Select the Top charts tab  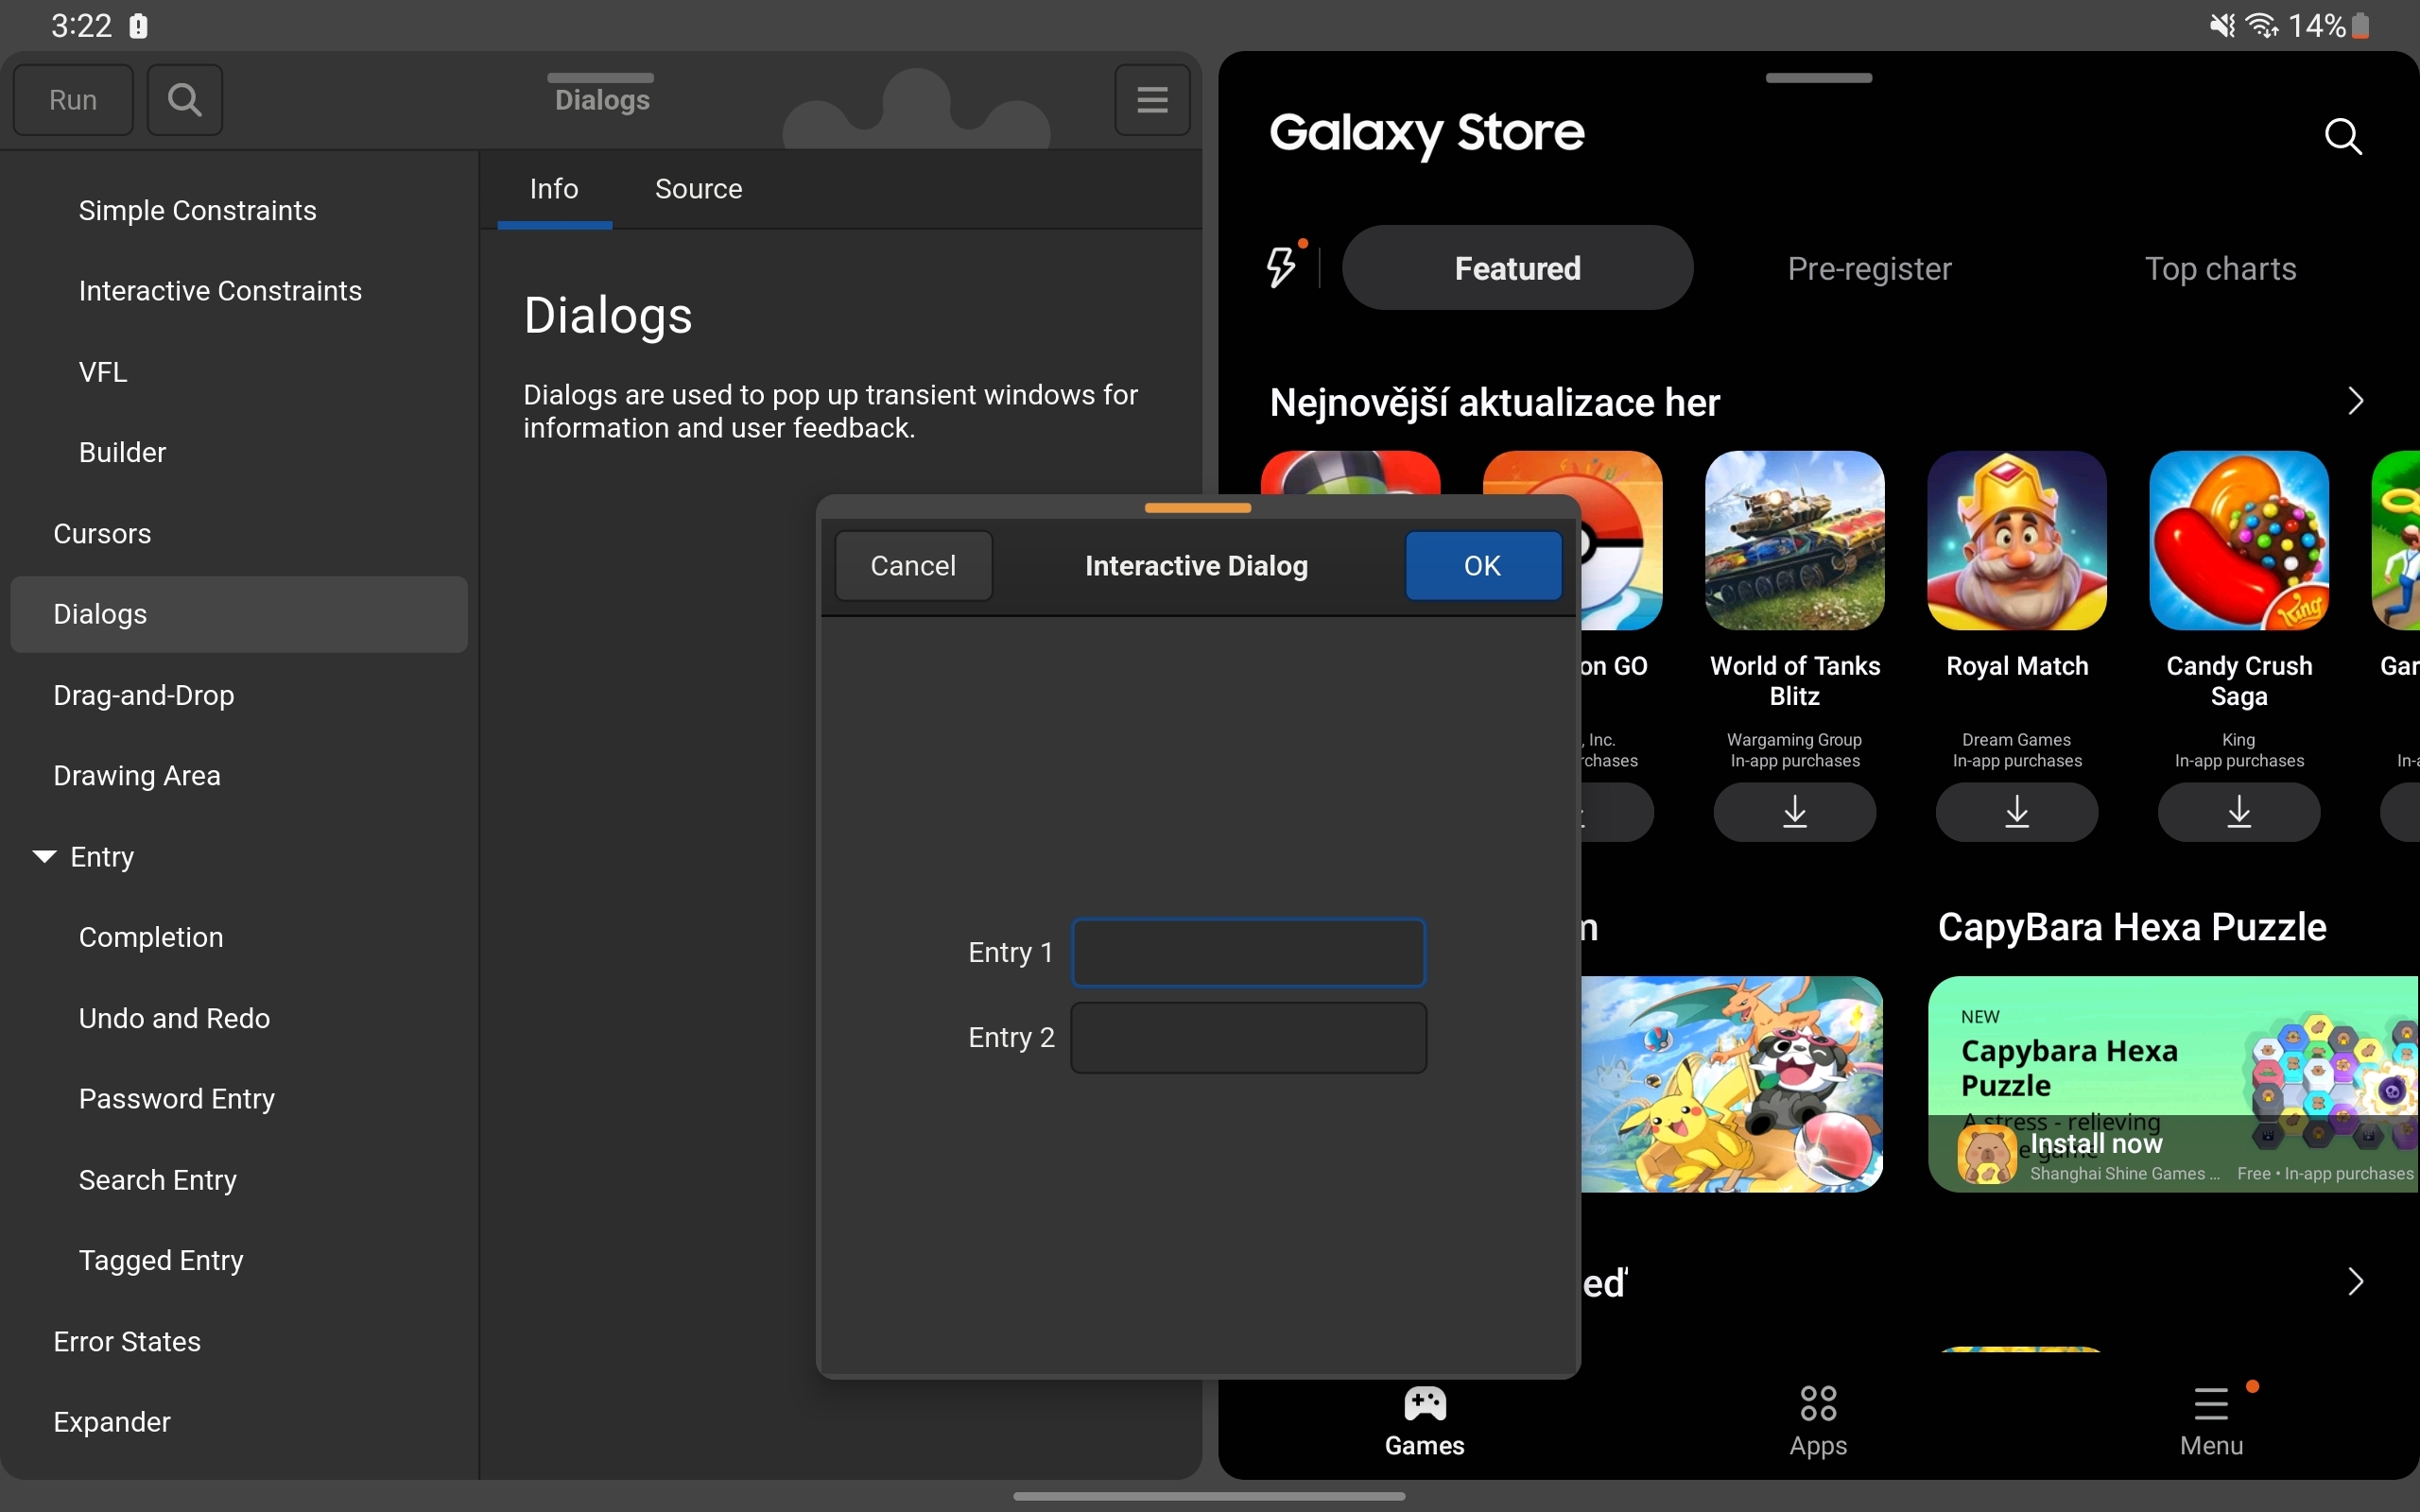pos(2220,268)
